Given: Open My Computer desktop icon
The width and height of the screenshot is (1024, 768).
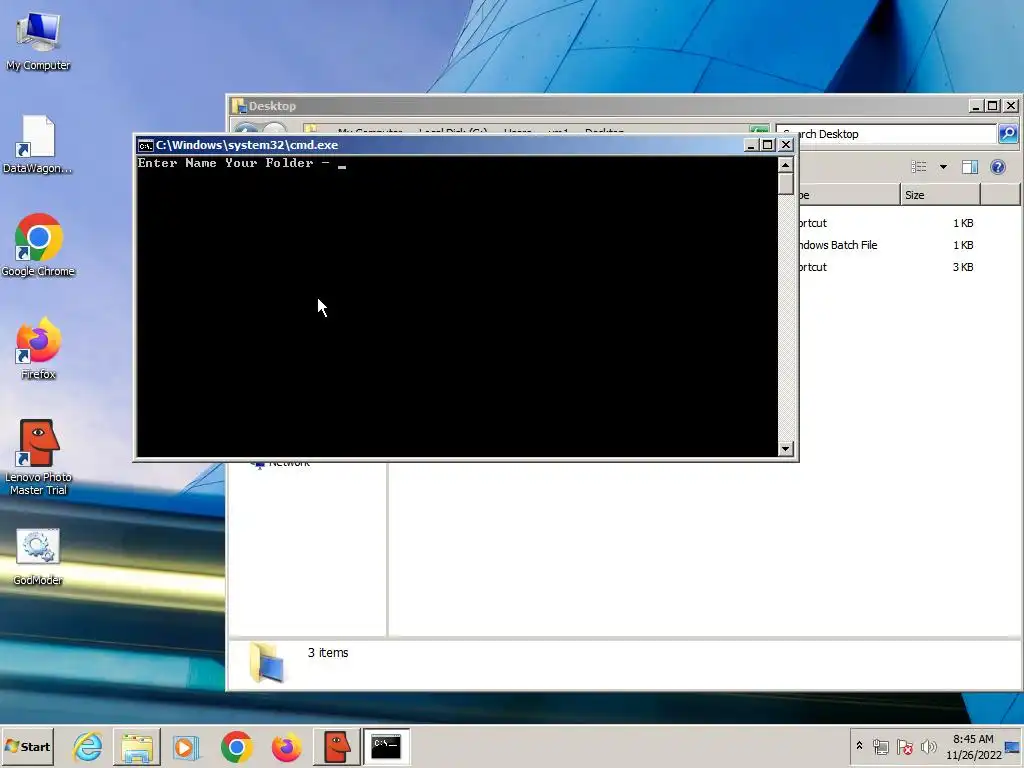Looking at the screenshot, I should coord(38,40).
